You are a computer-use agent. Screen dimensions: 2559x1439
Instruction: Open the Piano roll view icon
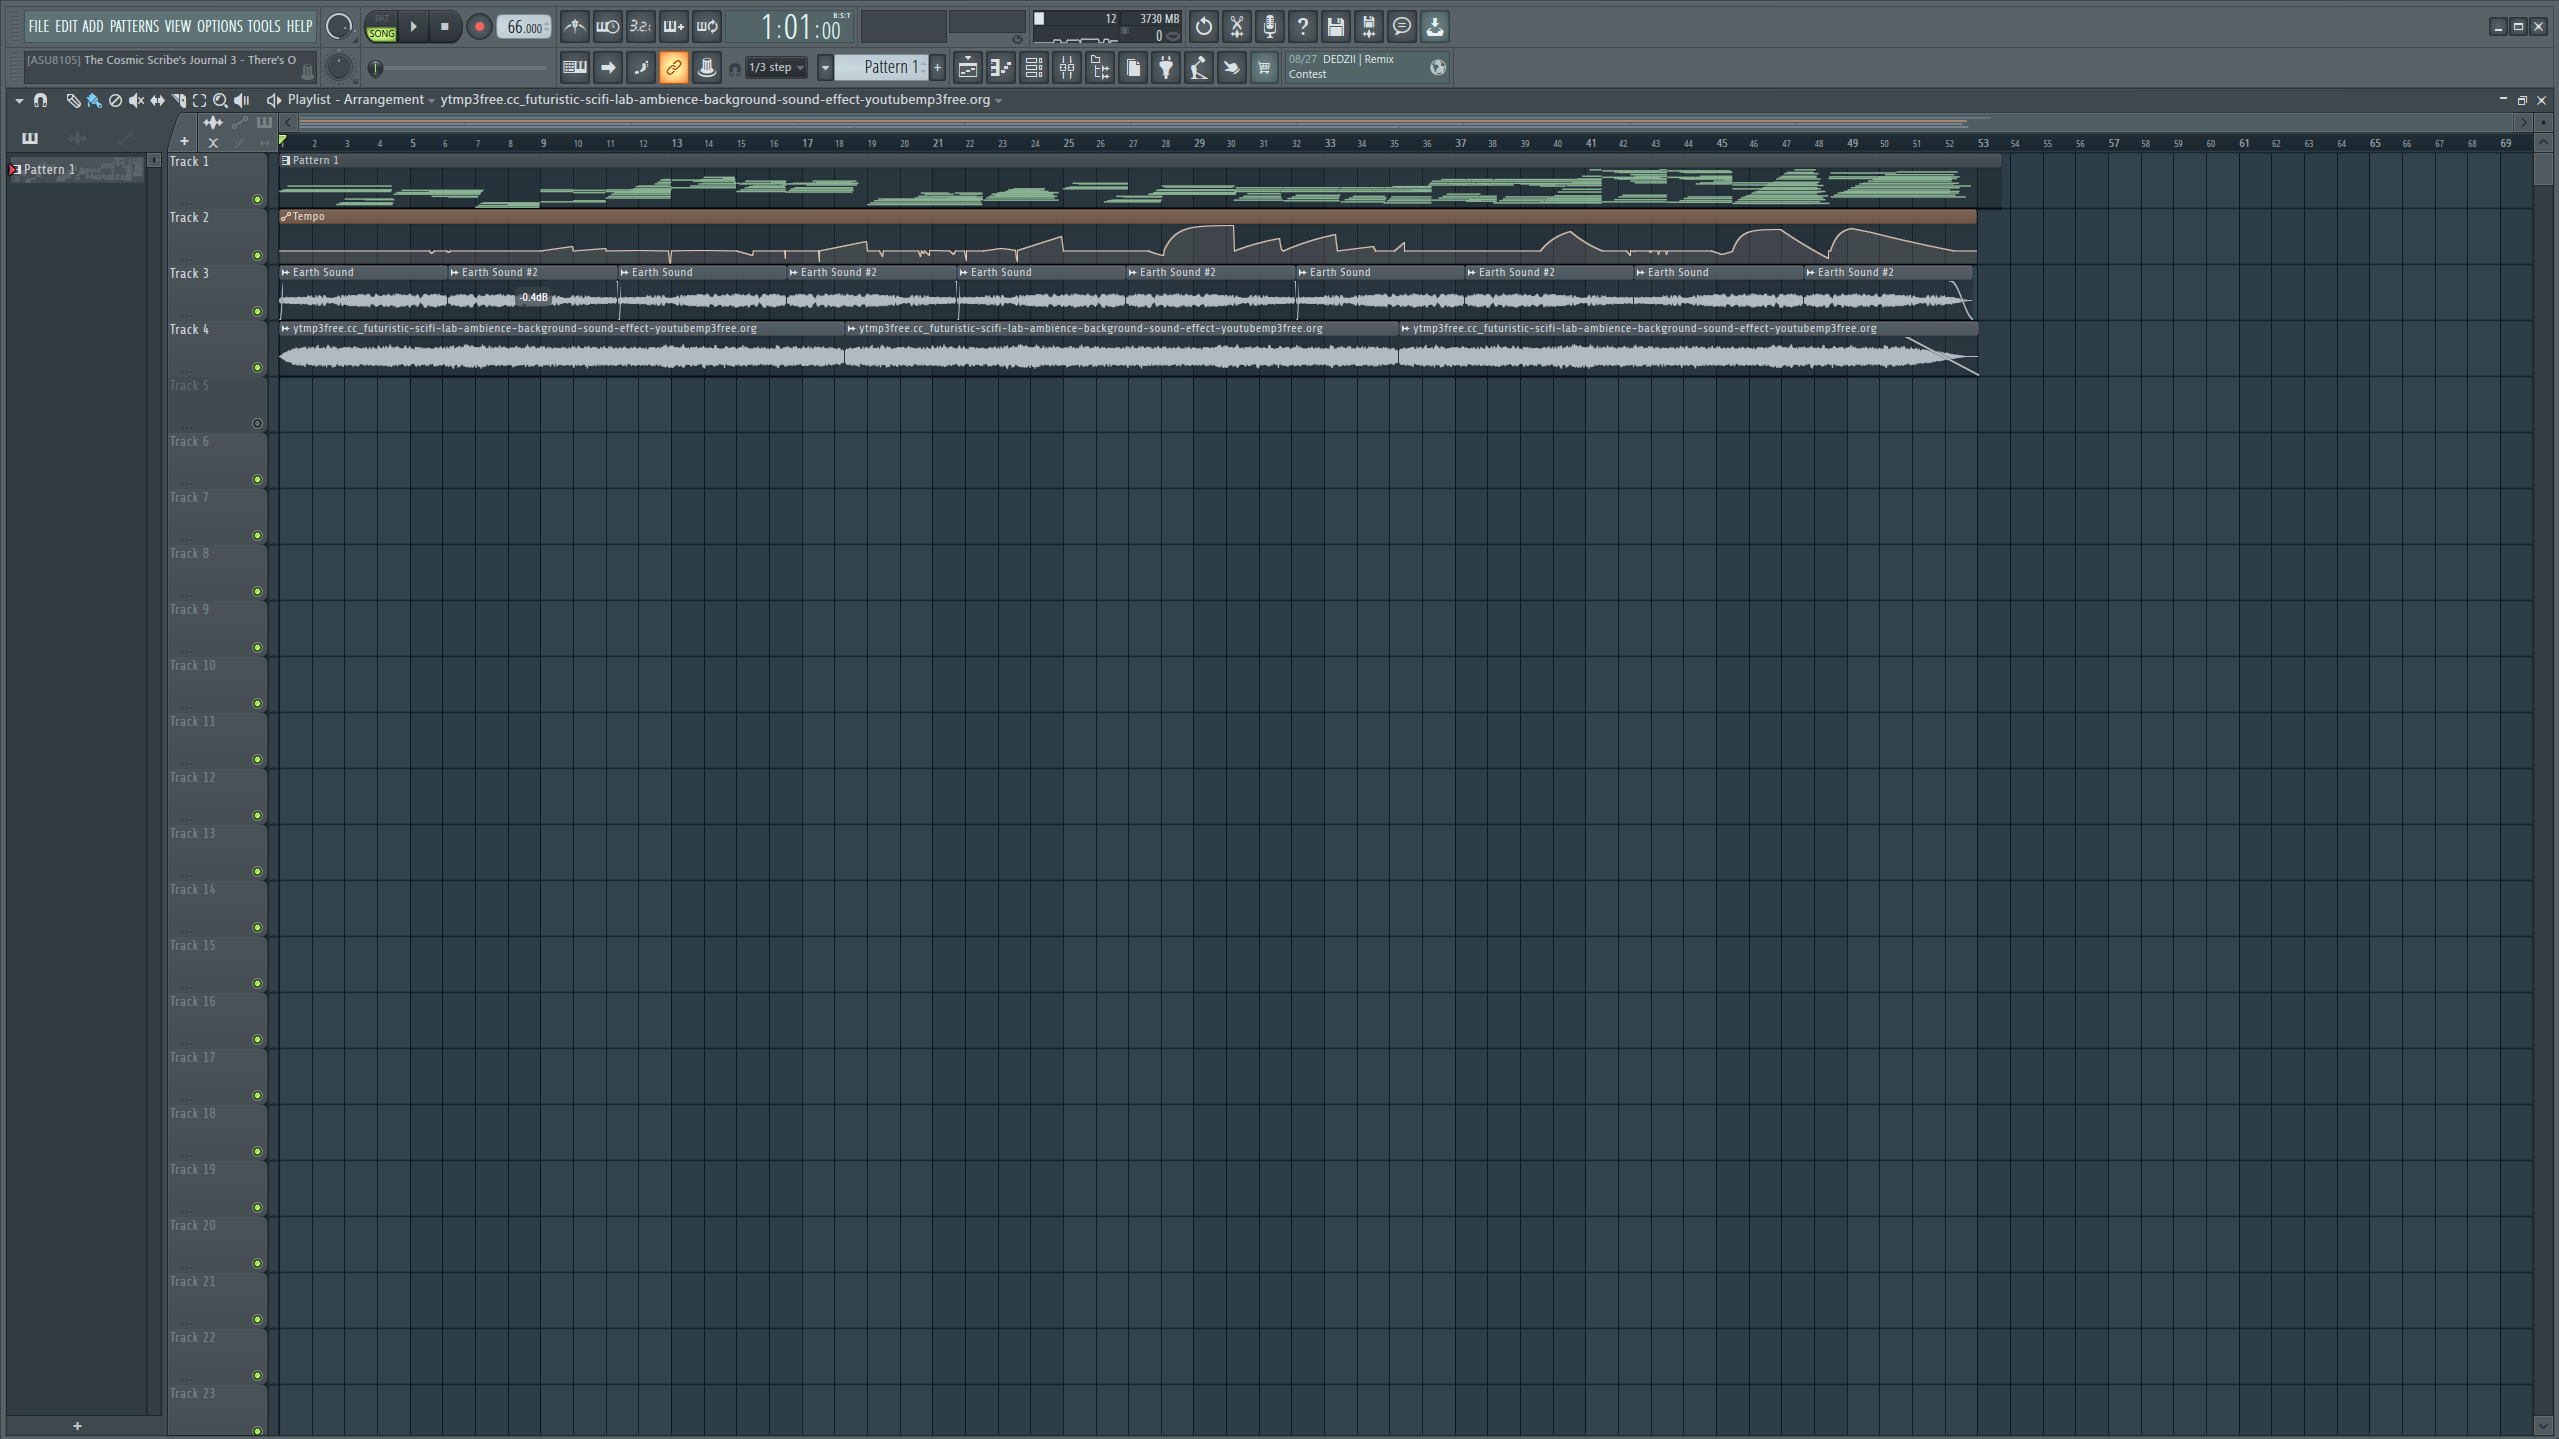[x=1001, y=68]
